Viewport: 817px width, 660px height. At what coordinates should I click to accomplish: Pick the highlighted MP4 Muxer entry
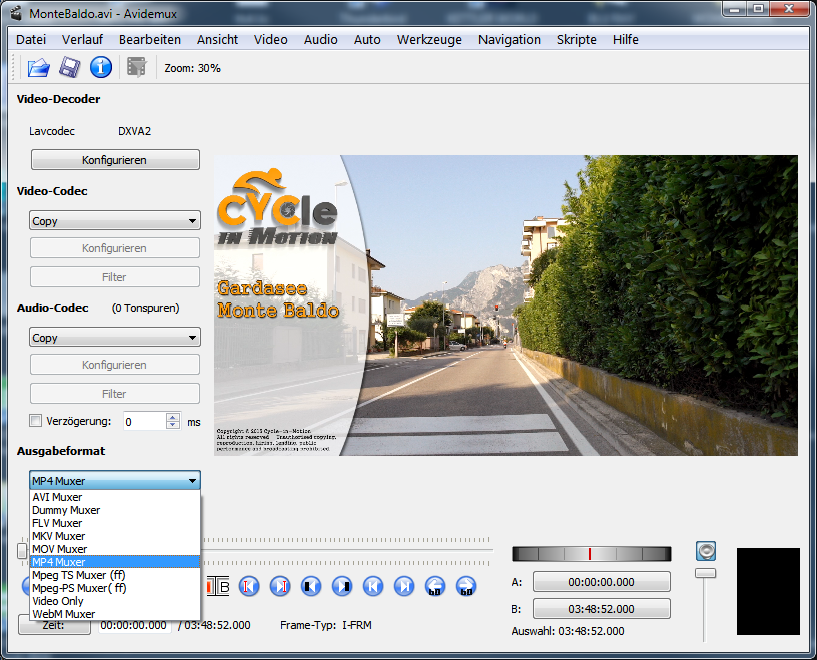click(115, 562)
